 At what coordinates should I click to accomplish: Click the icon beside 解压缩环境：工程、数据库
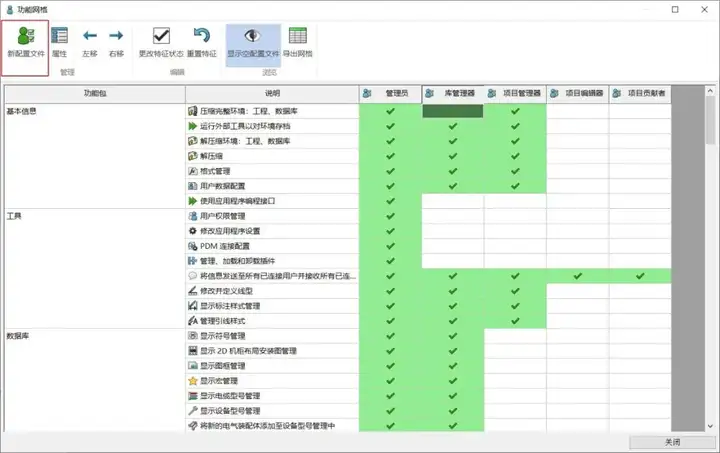[193, 141]
